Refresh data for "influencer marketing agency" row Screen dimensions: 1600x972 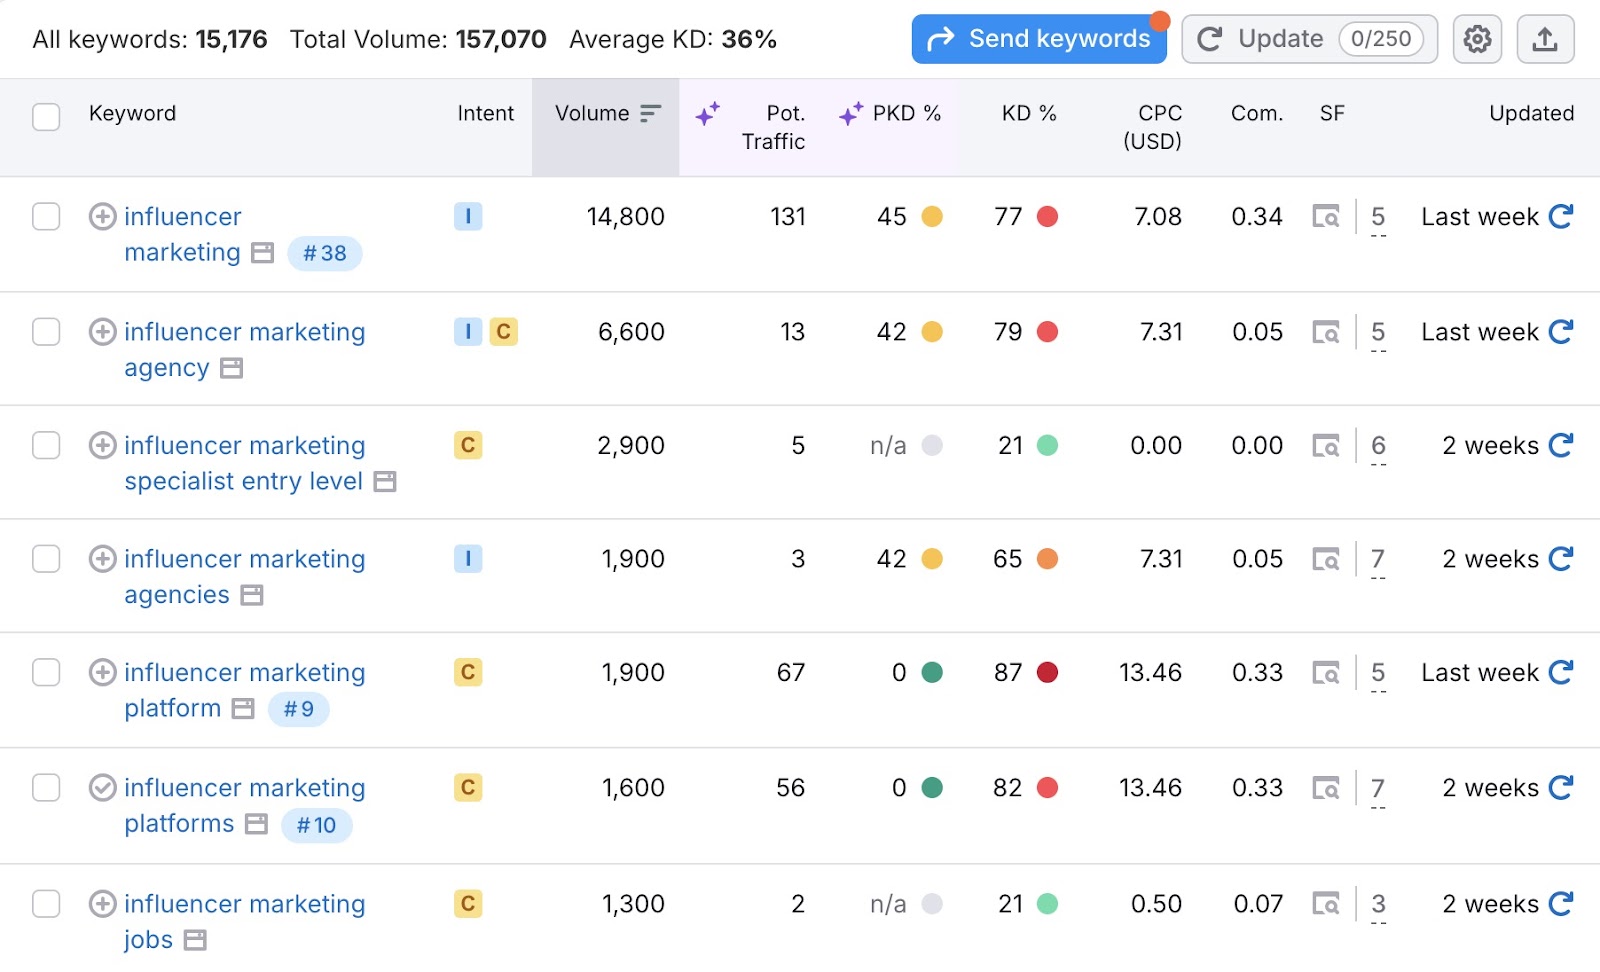(x=1562, y=332)
